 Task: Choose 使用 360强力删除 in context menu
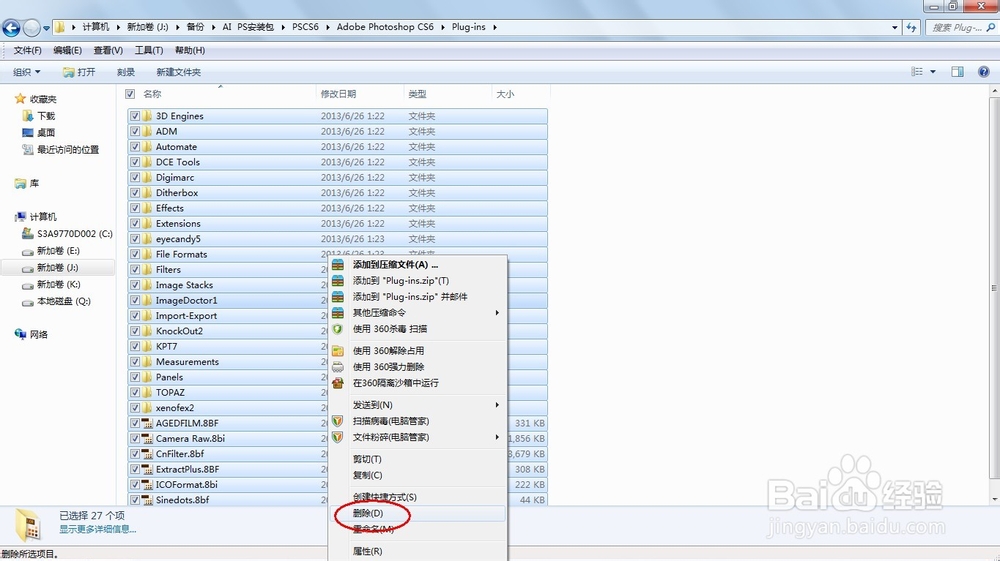click(x=388, y=367)
